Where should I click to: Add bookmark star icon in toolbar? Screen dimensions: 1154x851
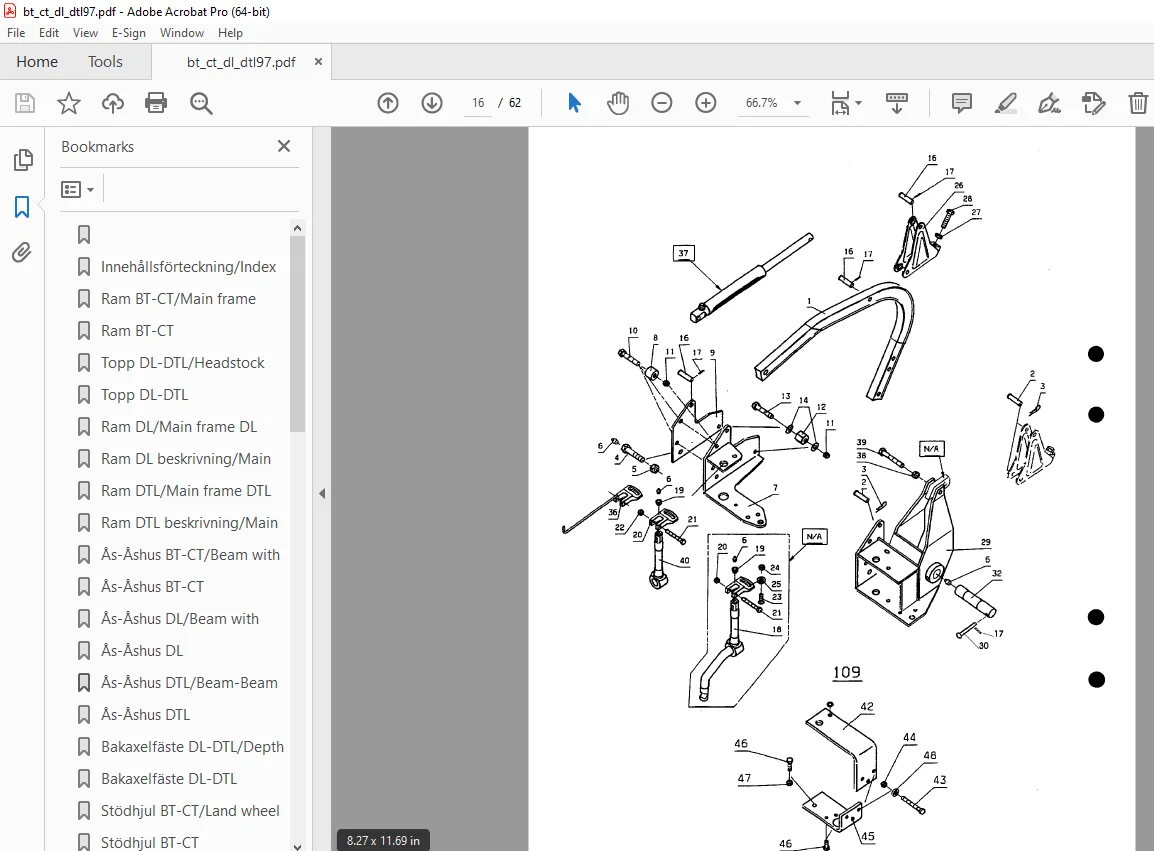pos(68,103)
